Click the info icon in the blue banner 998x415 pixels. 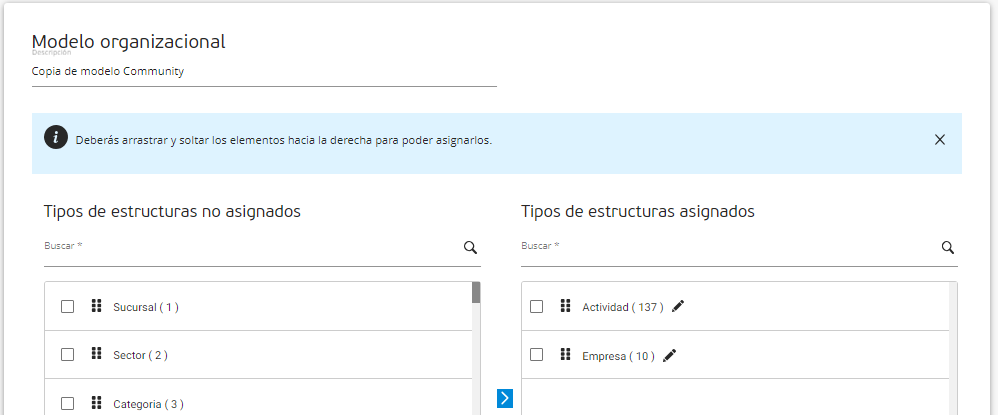(56, 138)
